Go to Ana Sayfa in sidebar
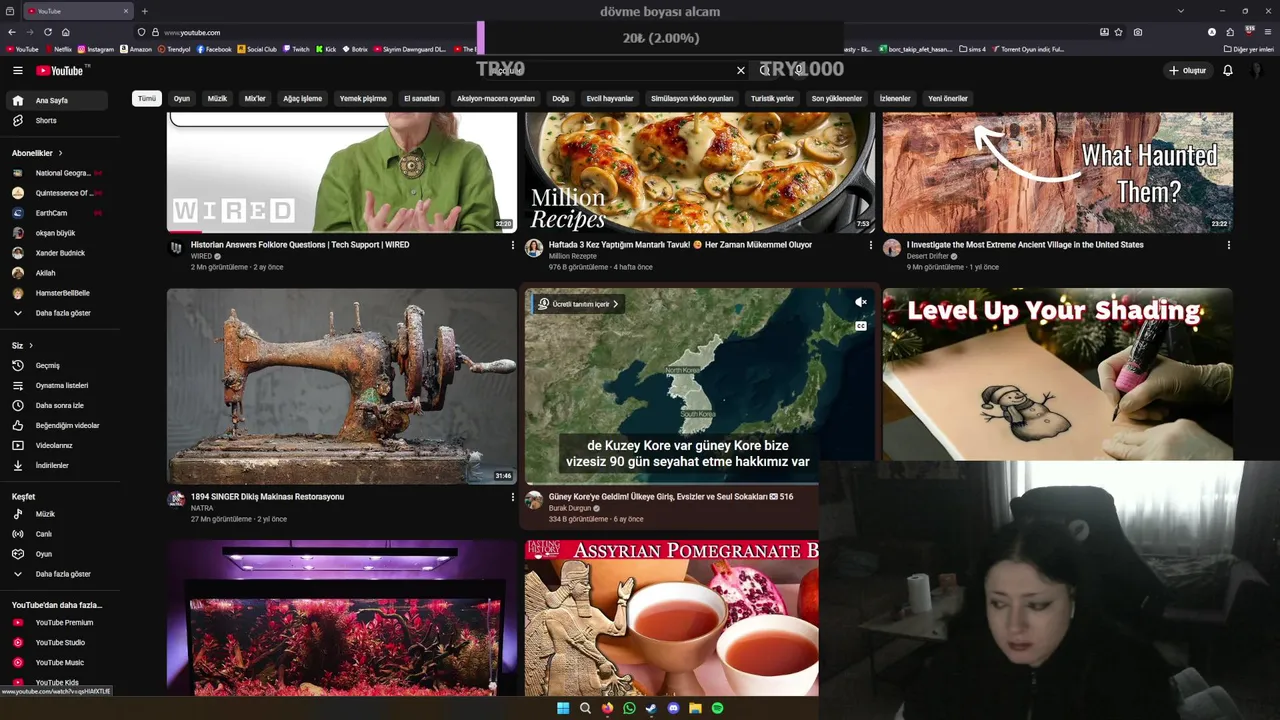 click(x=58, y=101)
